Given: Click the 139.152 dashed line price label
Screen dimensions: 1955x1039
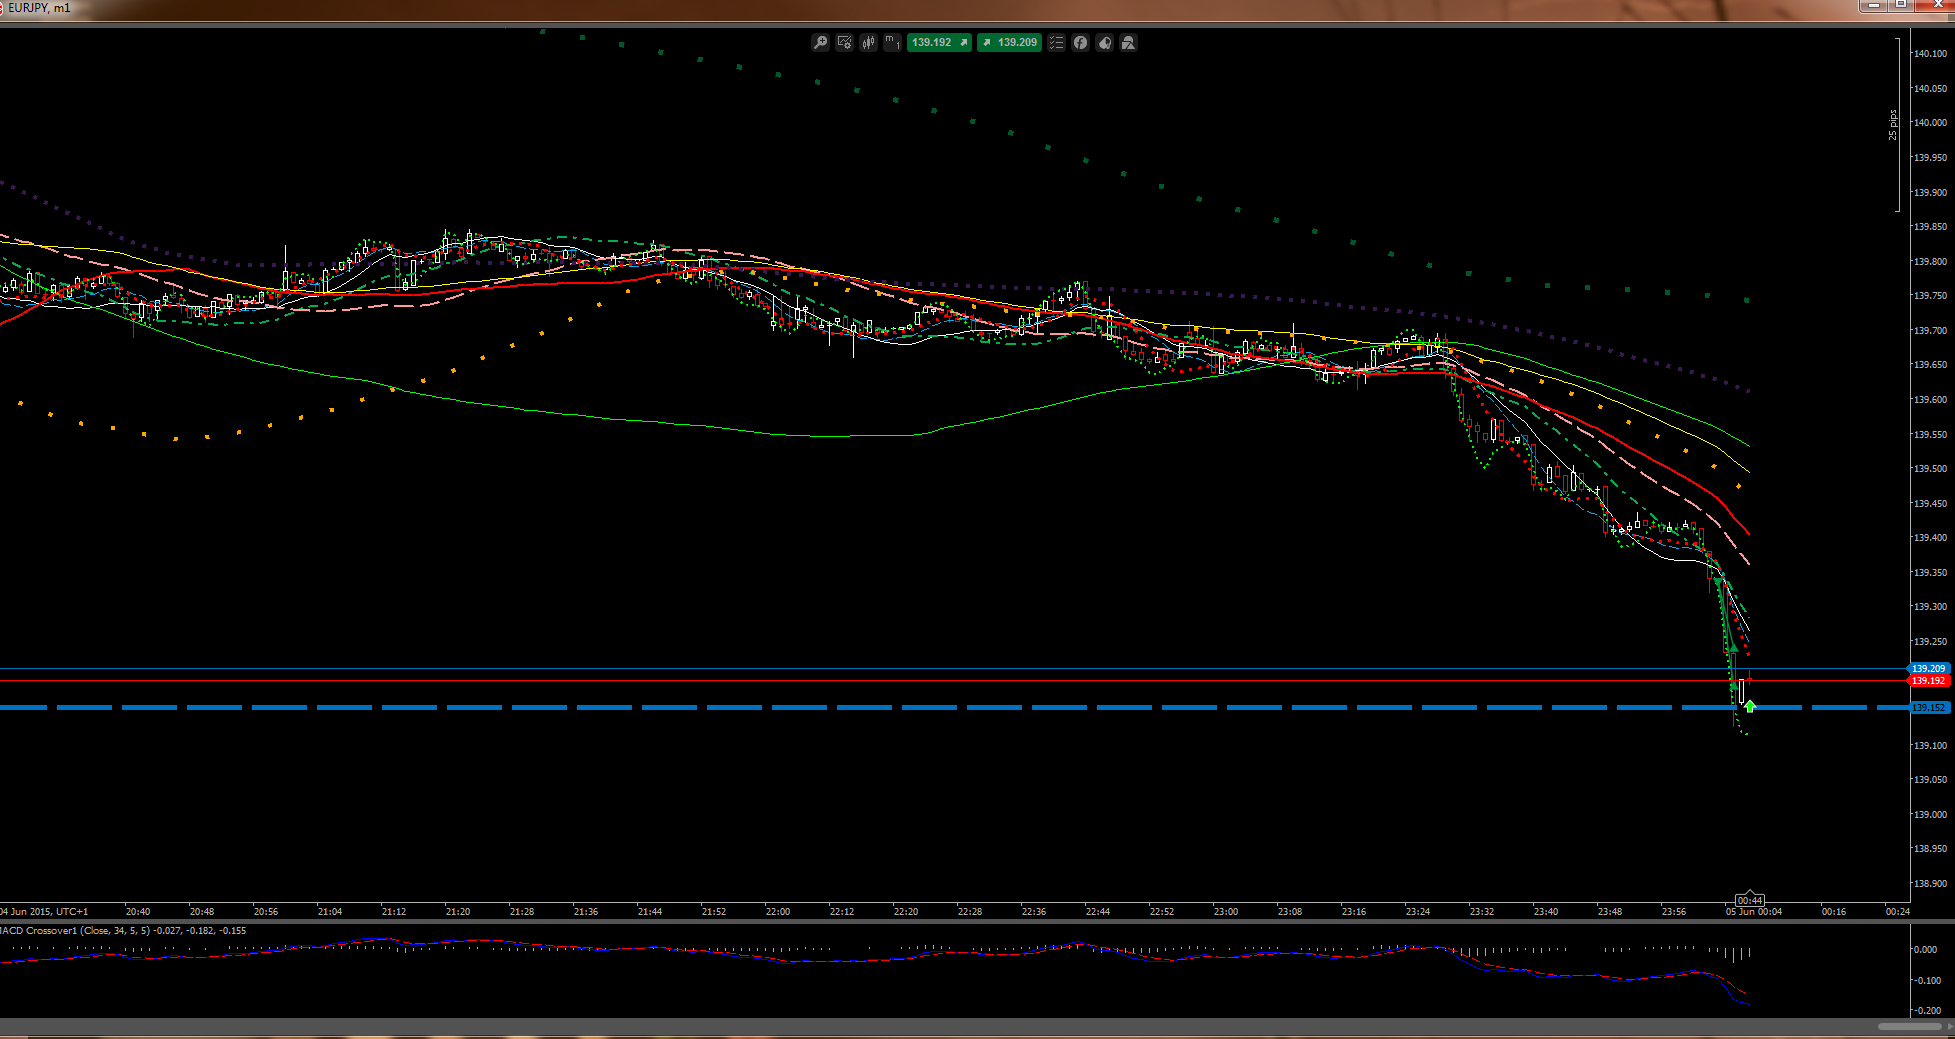Looking at the screenshot, I should click(x=1929, y=708).
